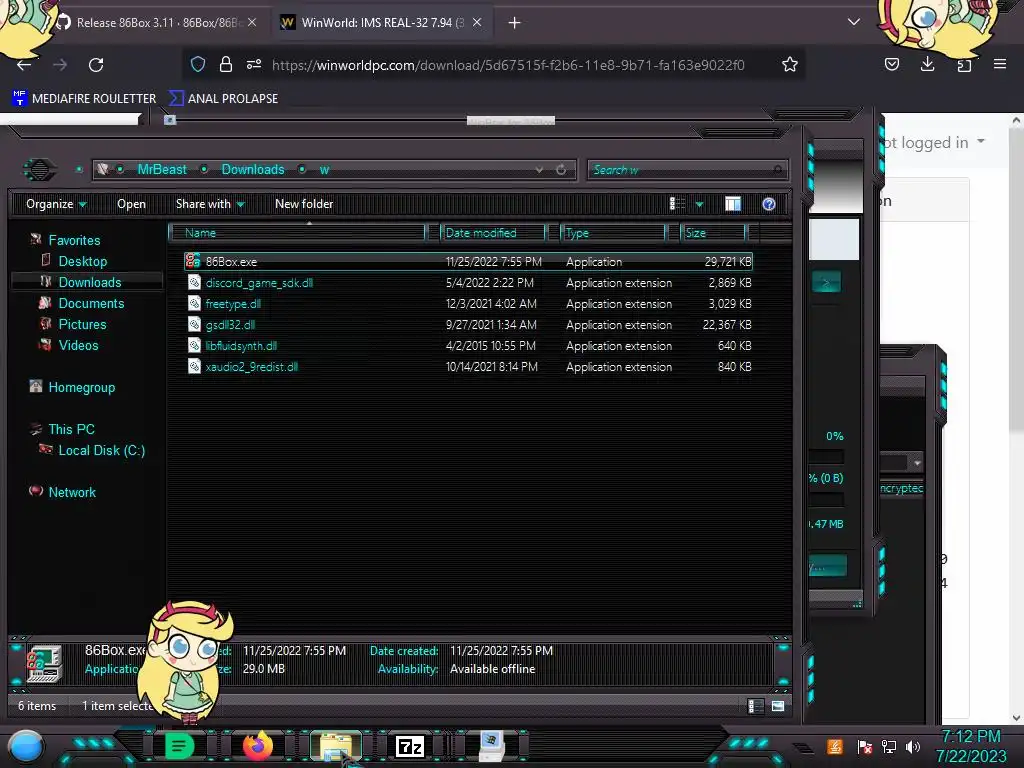Go back in Firefox browser

pos(24,65)
